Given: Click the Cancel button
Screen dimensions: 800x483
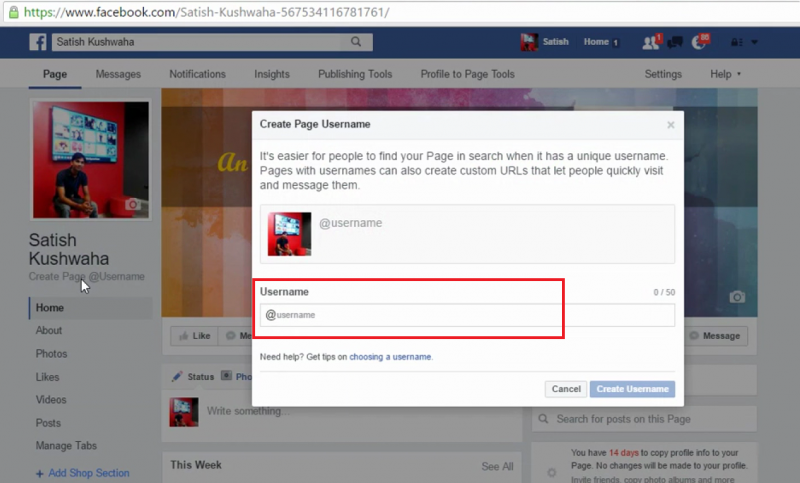Looking at the screenshot, I should pos(566,389).
